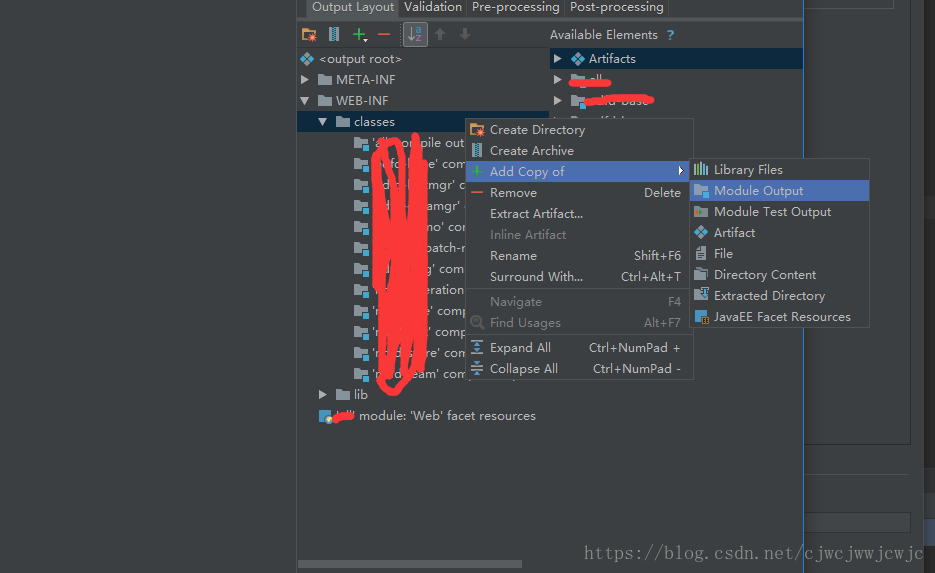The height and width of the screenshot is (573, 935).
Task: Expand the META-INF folder
Action: [305, 79]
